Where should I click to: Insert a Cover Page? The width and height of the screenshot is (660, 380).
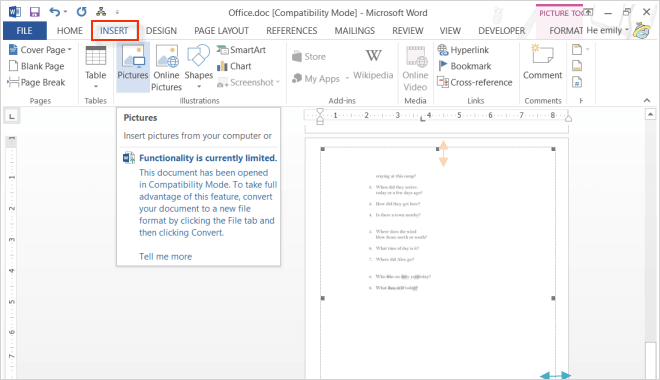pyautogui.click(x=40, y=50)
